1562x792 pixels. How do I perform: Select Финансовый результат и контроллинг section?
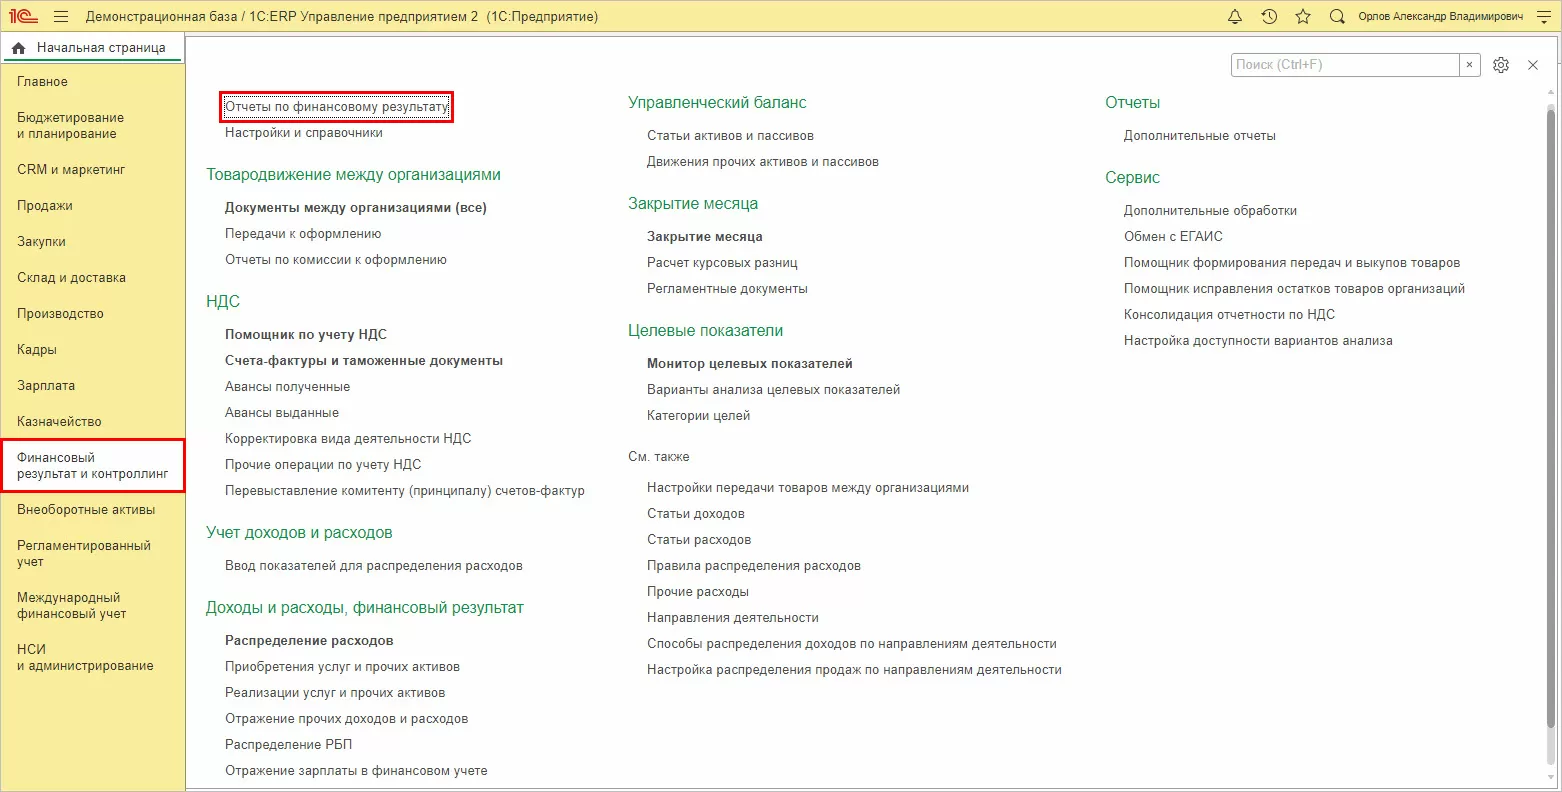click(x=93, y=466)
